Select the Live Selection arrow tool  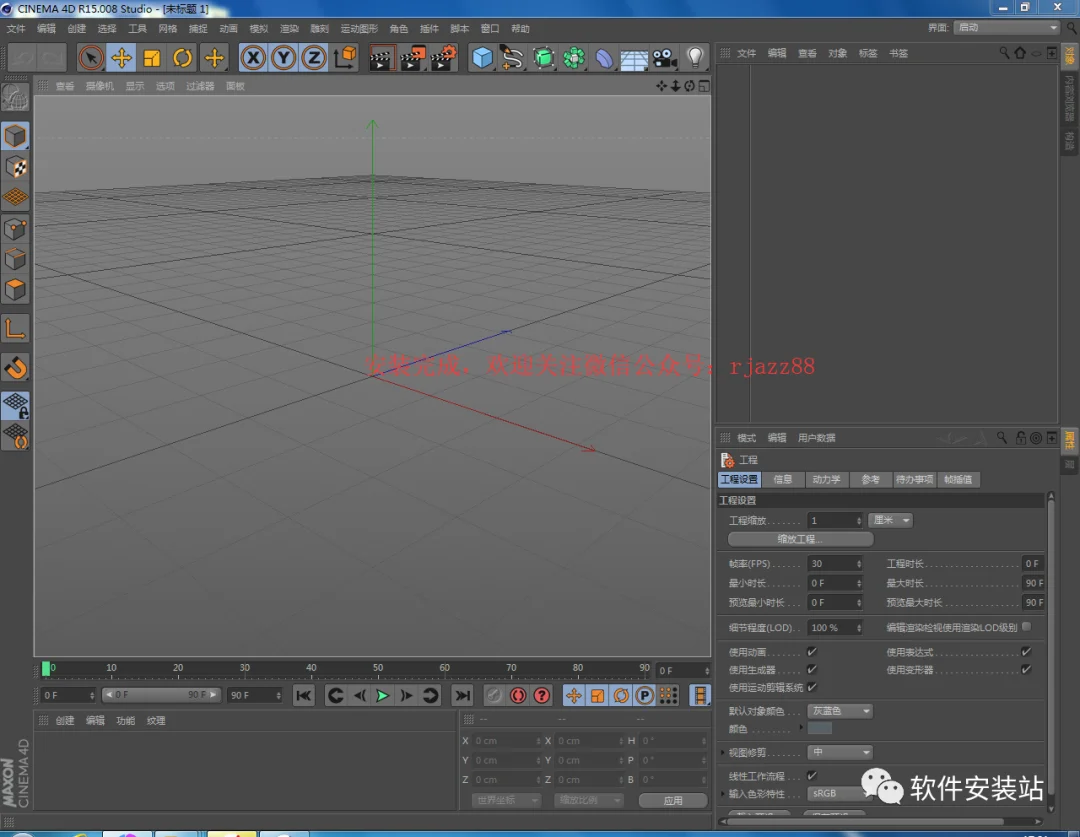click(x=90, y=58)
